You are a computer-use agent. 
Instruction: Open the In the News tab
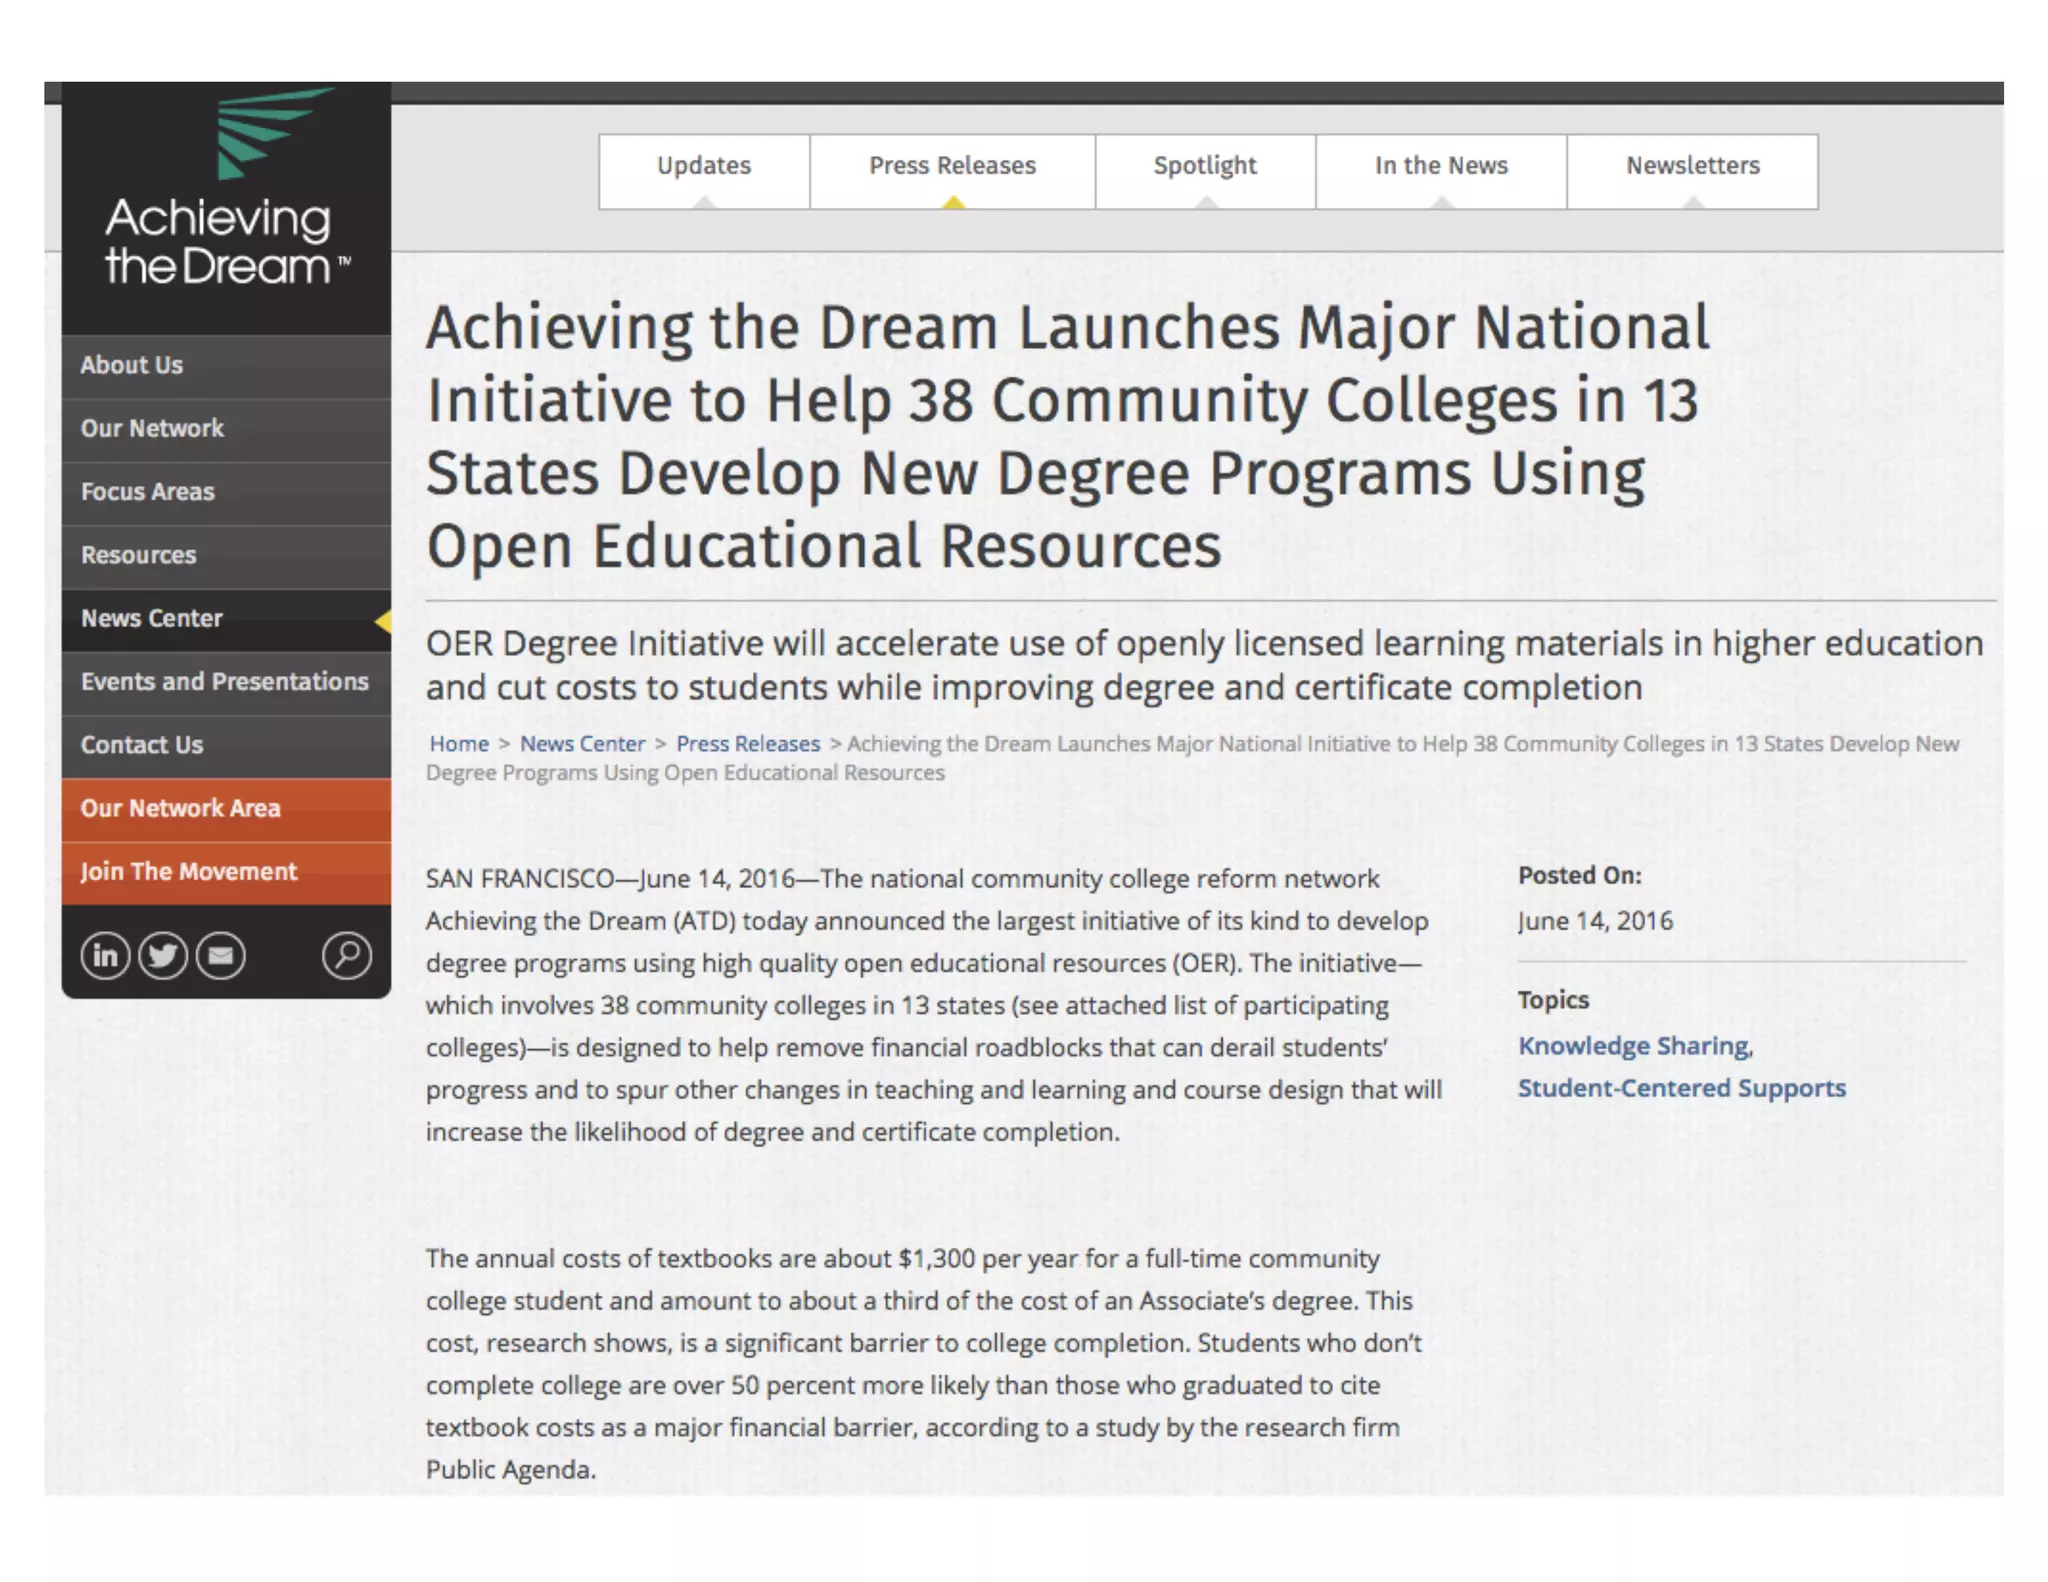tap(1441, 166)
